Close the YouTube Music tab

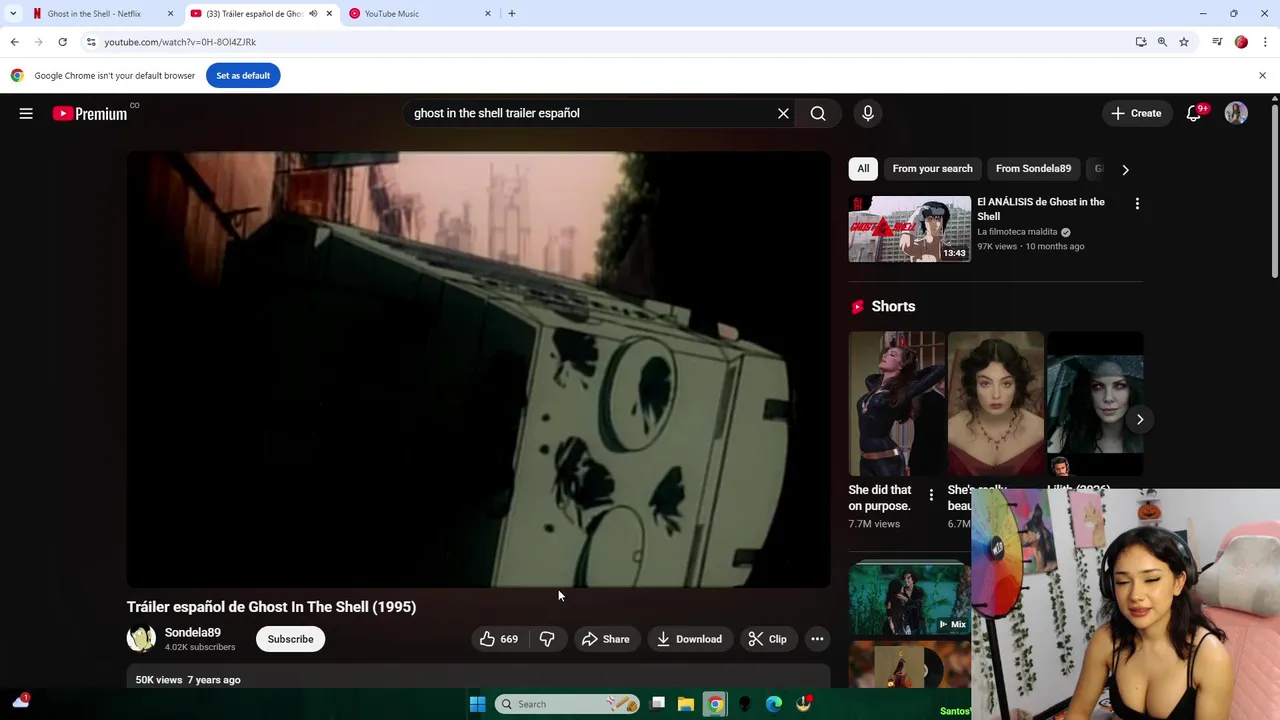pos(488,14)
